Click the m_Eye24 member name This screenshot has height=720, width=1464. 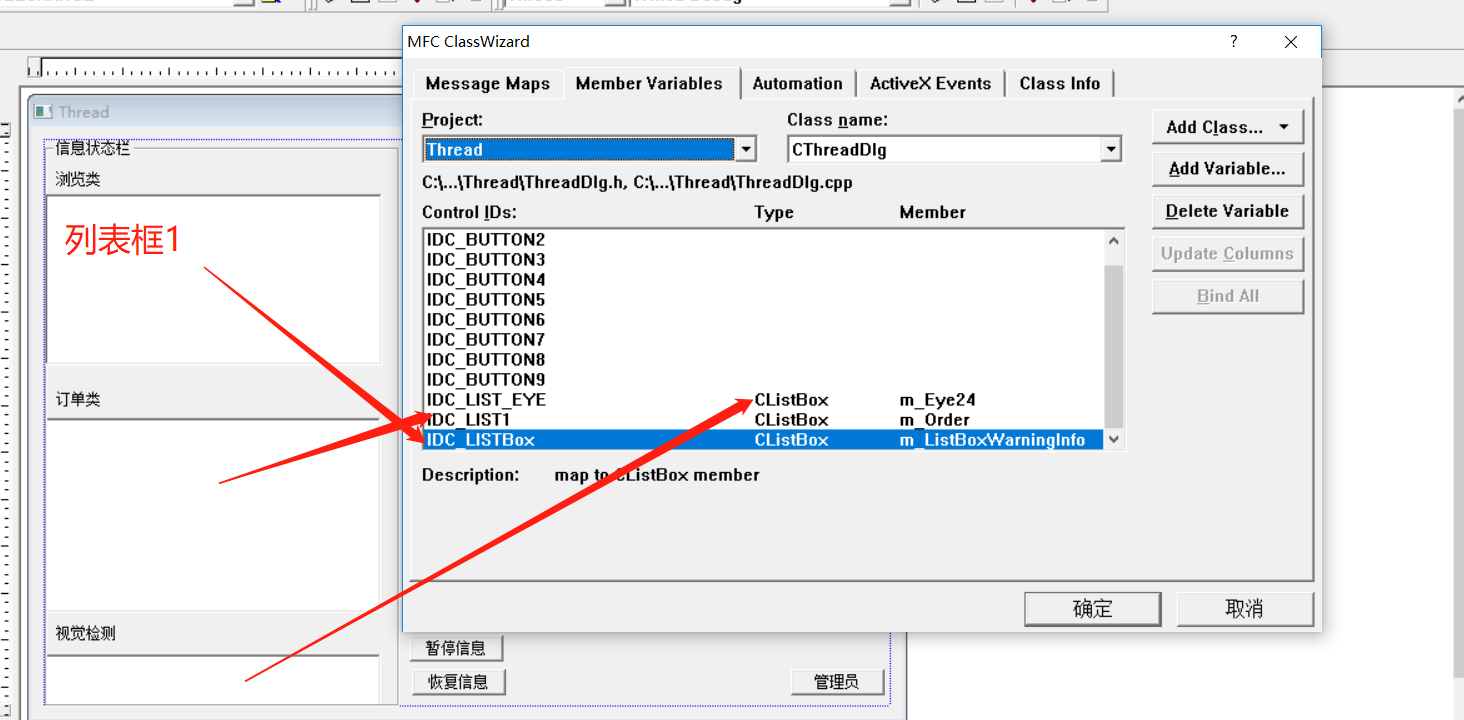[x=937, y=400]
